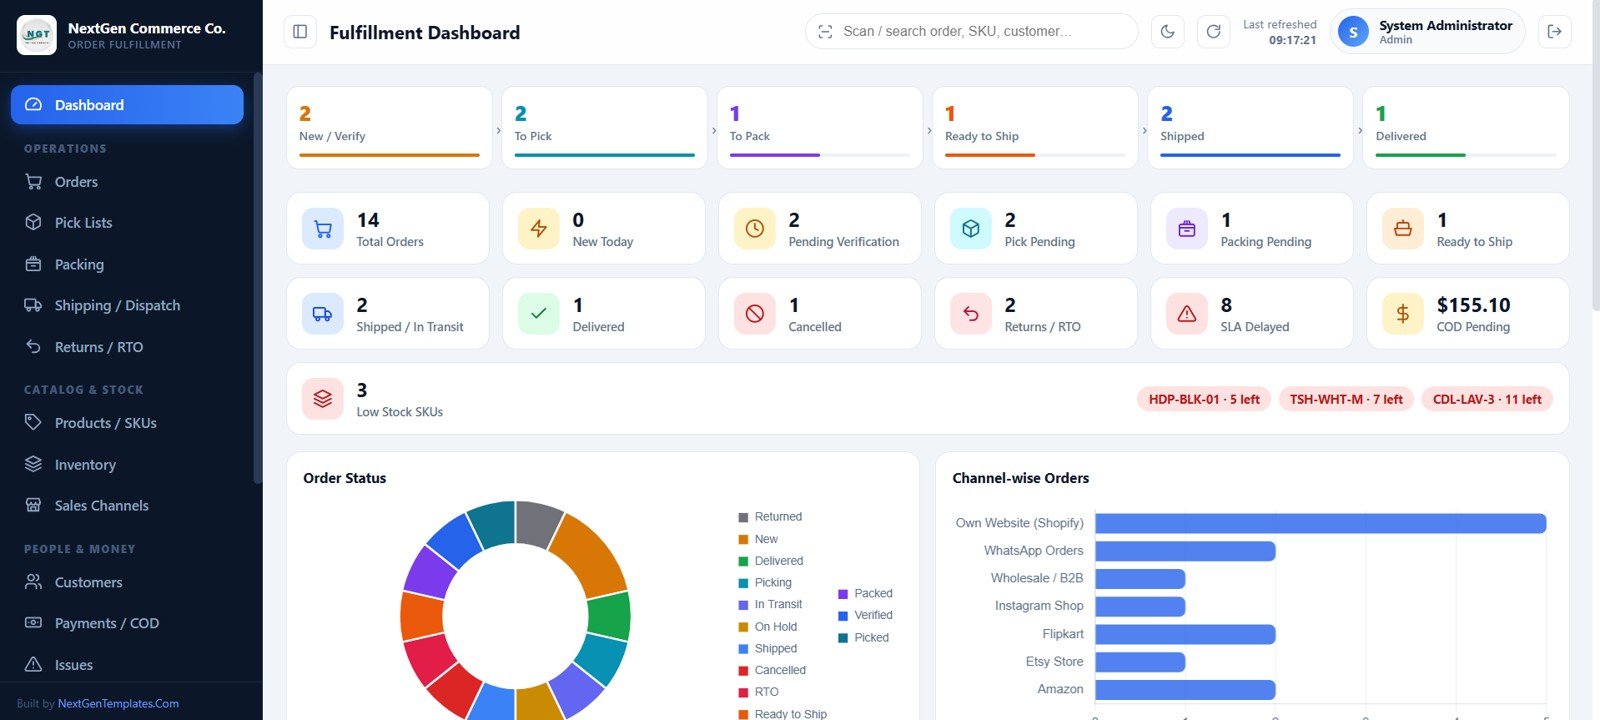
Task: Click the $155.10 COD Pending value
Action: pyautogui.click(x=1473, y=305)
